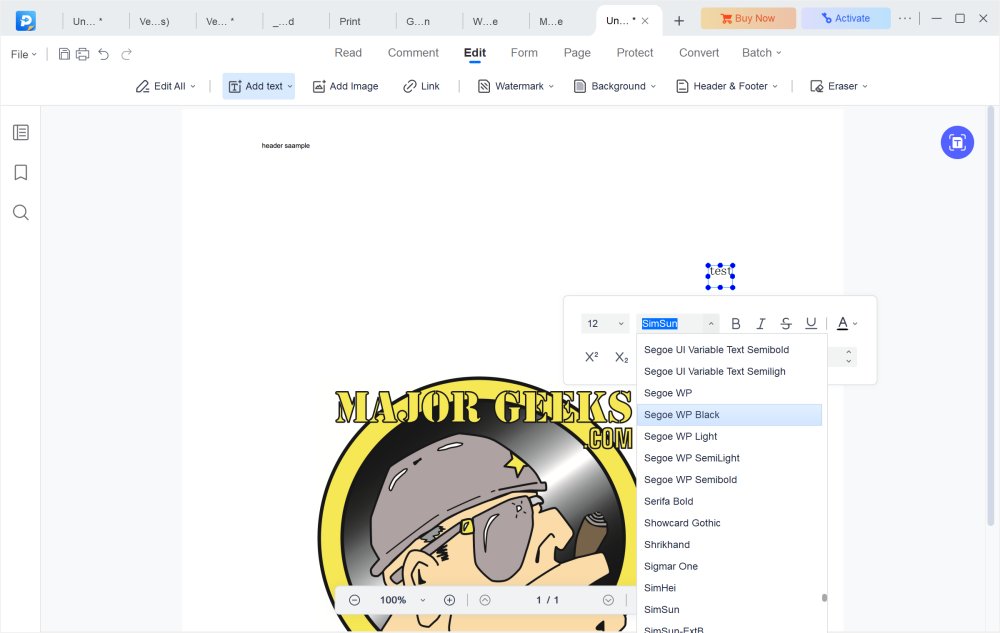Screen dimensions: 1000x633
Task: Toggle Strikethrough formatting
Action: (786, 324)
